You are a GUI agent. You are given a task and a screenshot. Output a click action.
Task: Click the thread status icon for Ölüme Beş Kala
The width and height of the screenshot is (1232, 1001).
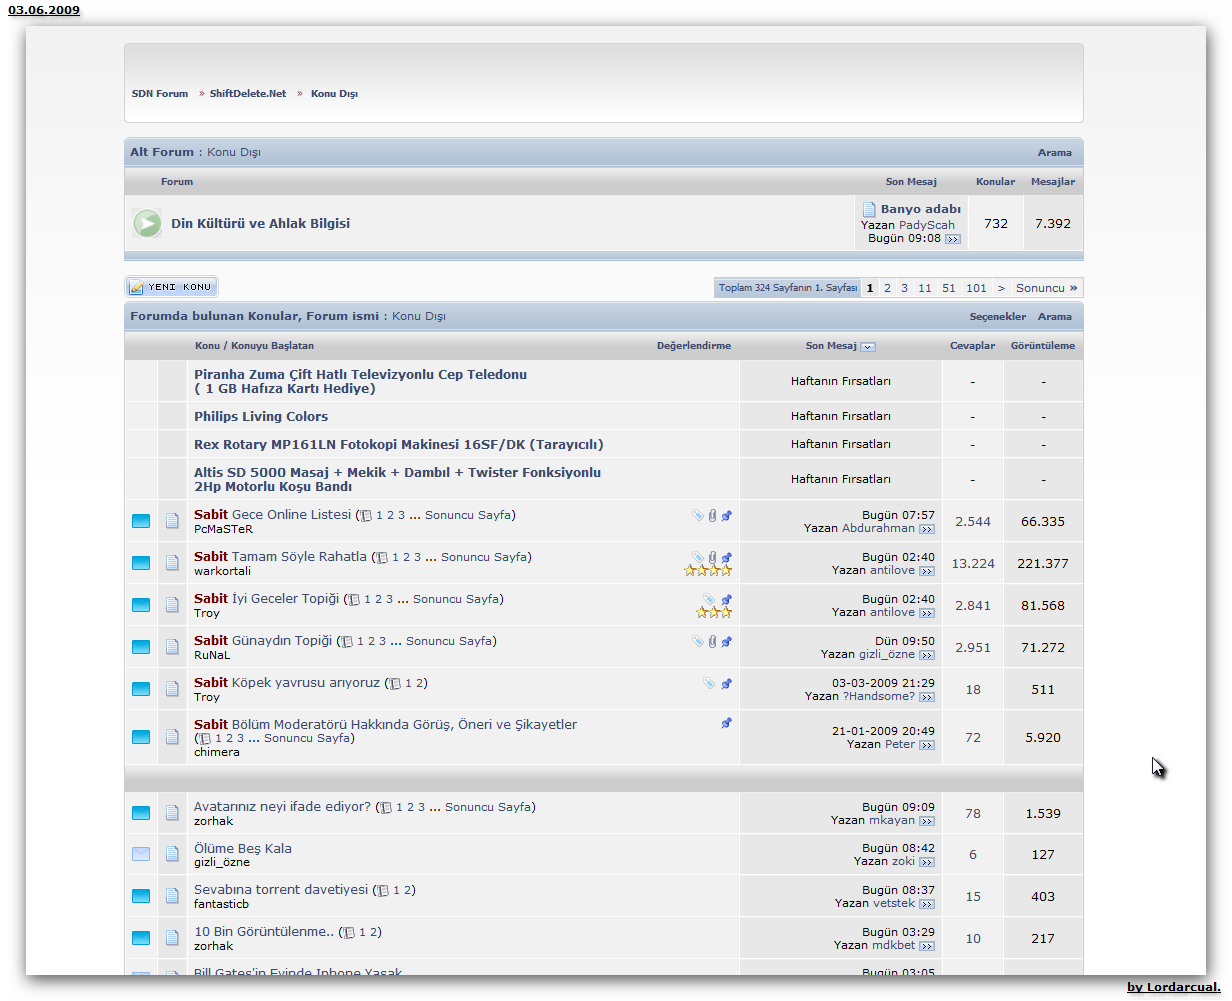(x=141, y=854)
